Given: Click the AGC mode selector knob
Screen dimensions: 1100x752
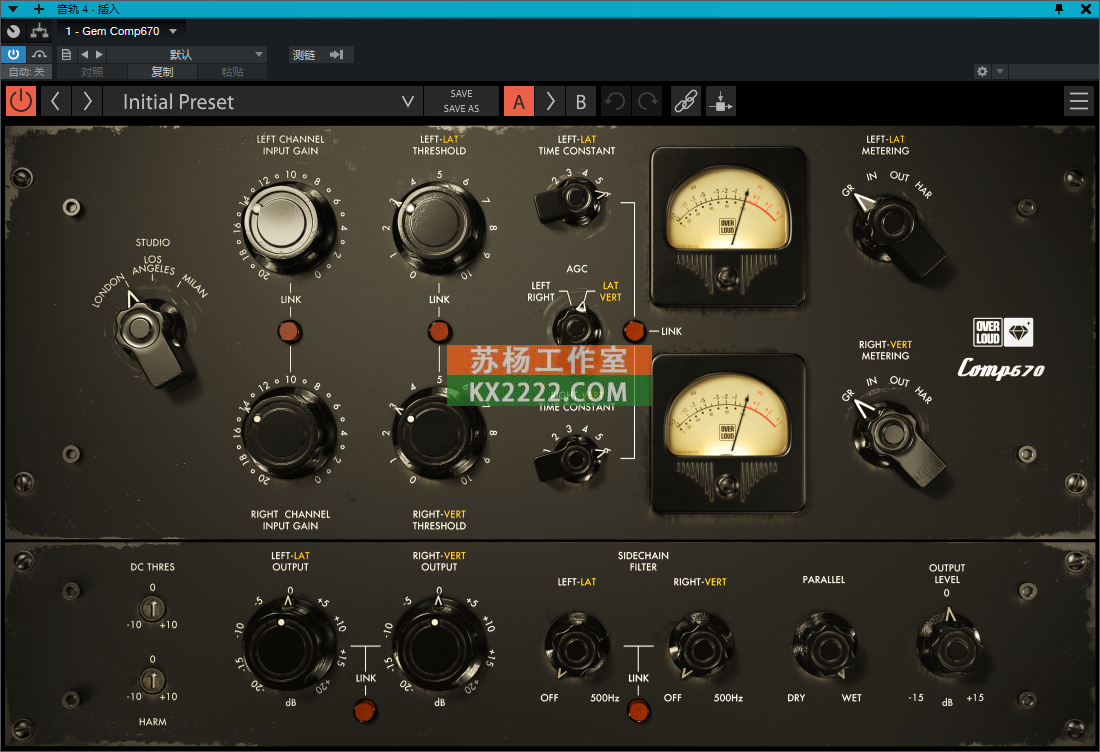Looking at the screenshot, I should coord(577,327).
